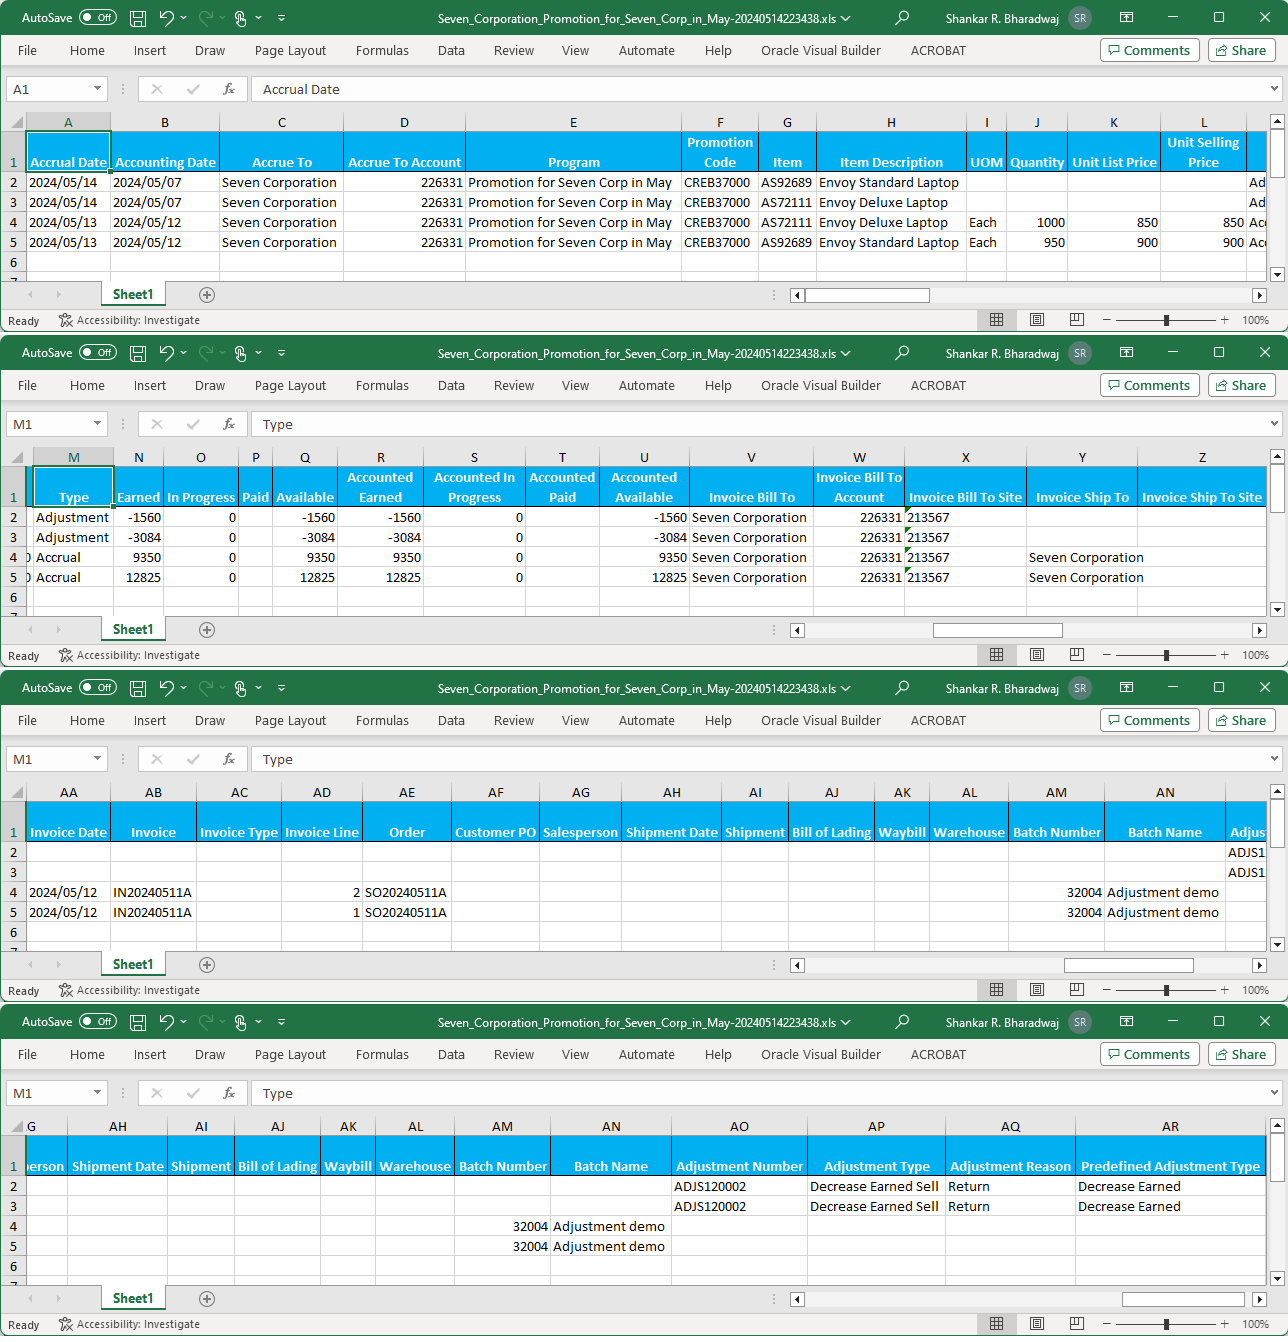This screenshot has height=1342, width=1288.
Task: Click horizontal scrollbar thumb in columns A–L window
Action: pyautogui.click(x=867, y=295)
